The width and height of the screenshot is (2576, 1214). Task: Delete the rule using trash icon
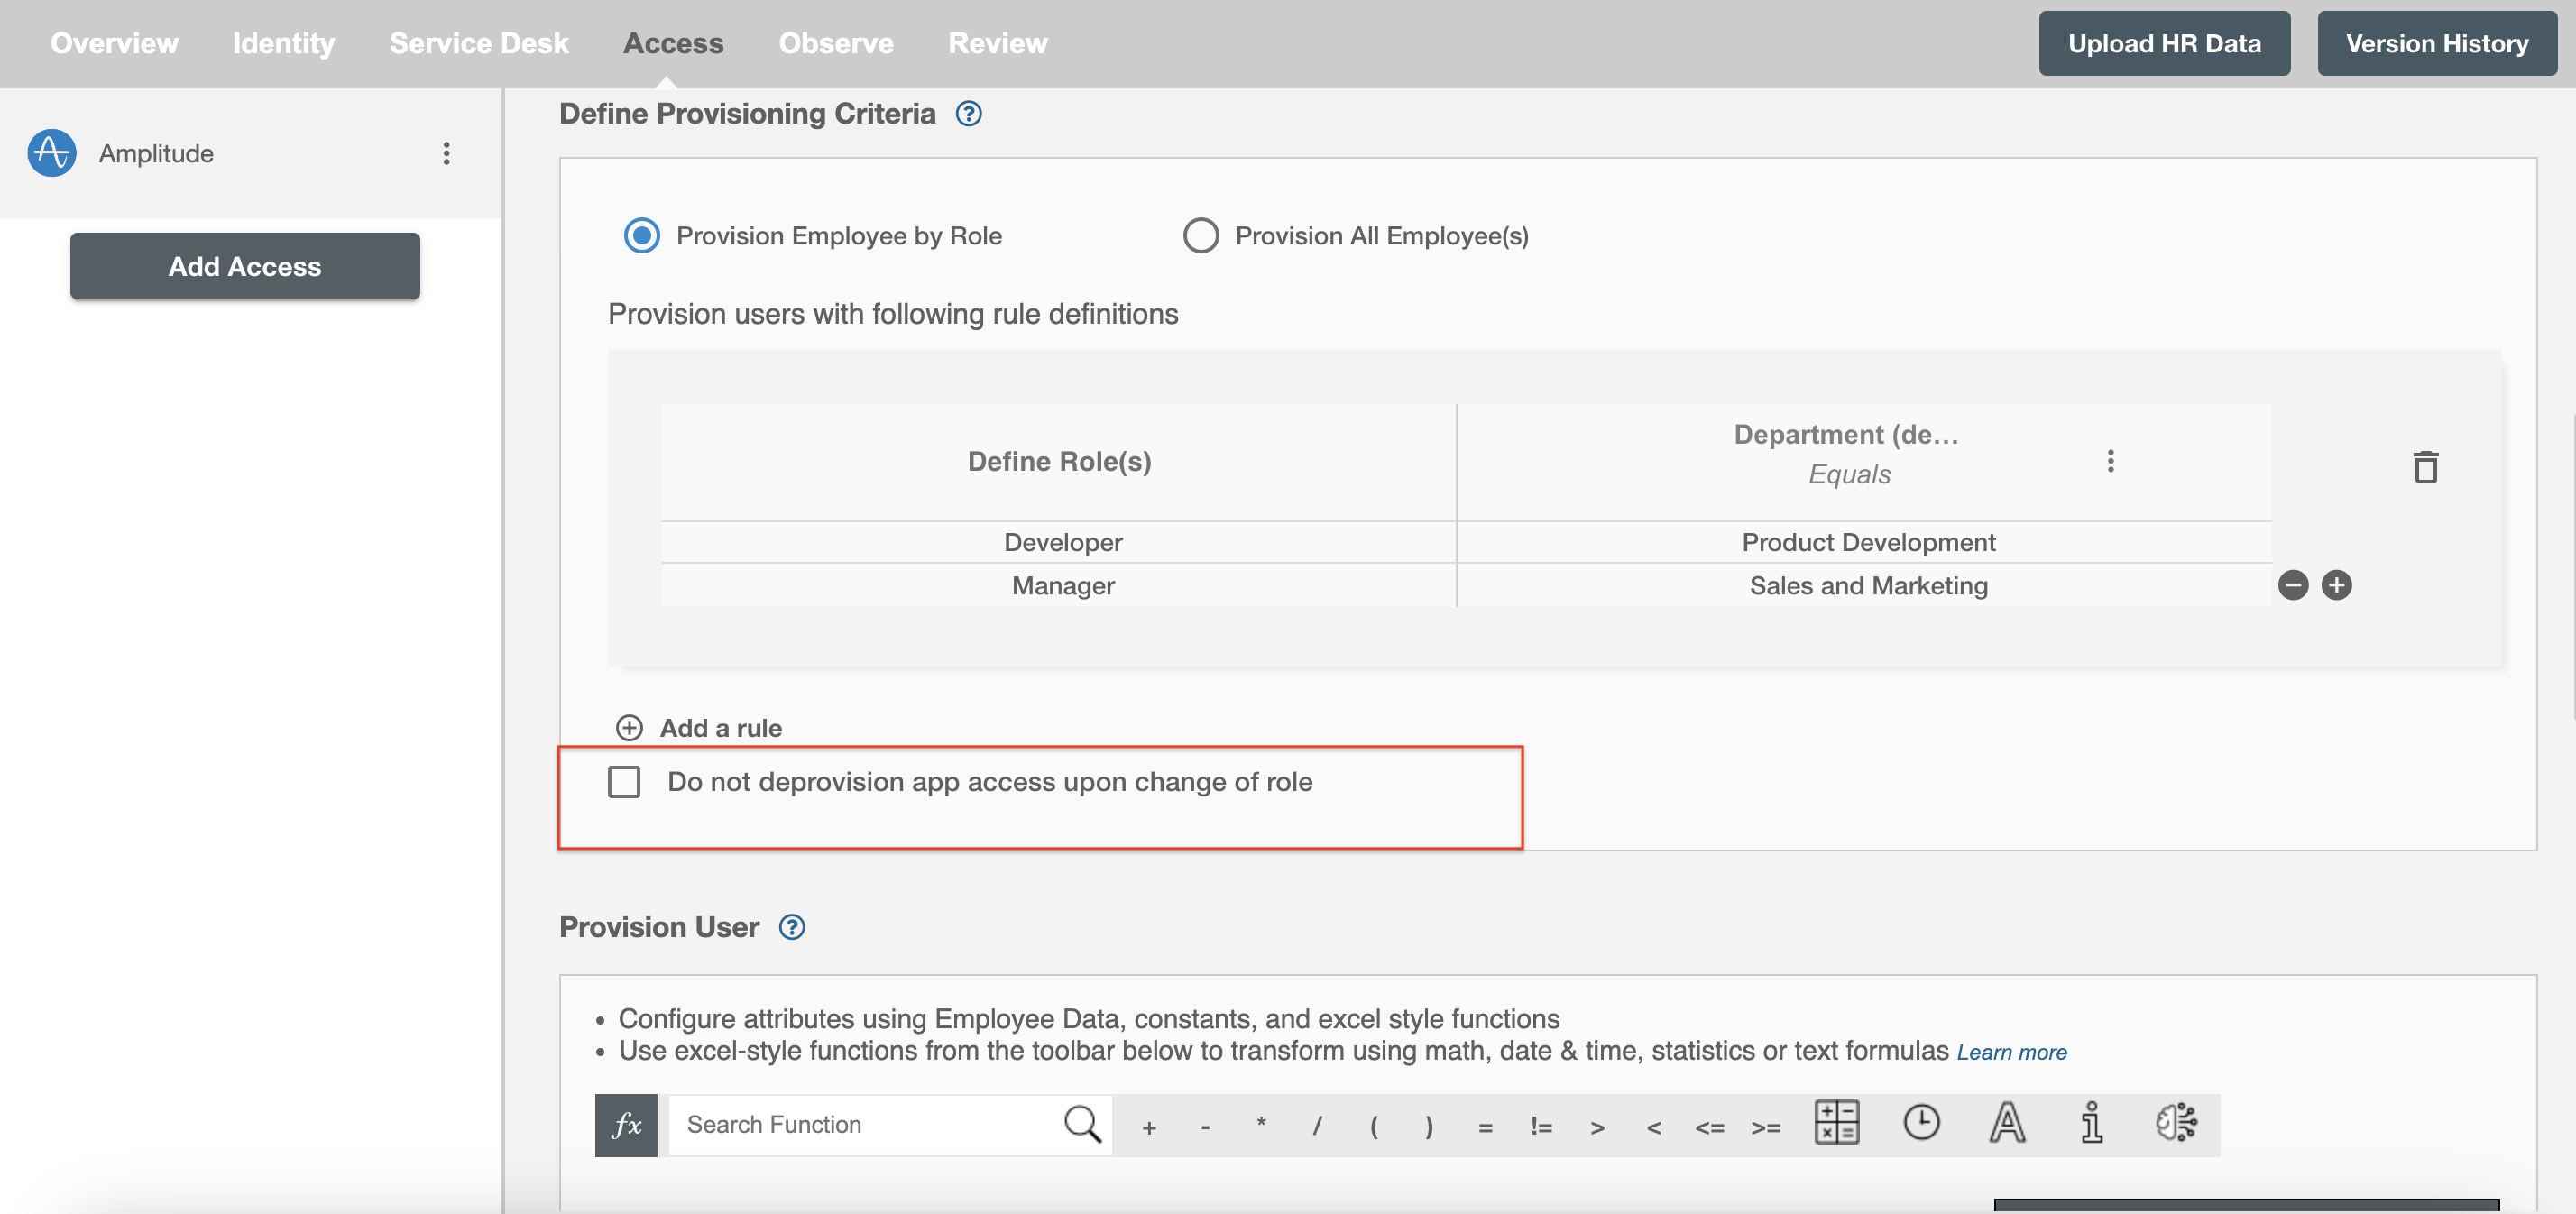[2425, 467]
